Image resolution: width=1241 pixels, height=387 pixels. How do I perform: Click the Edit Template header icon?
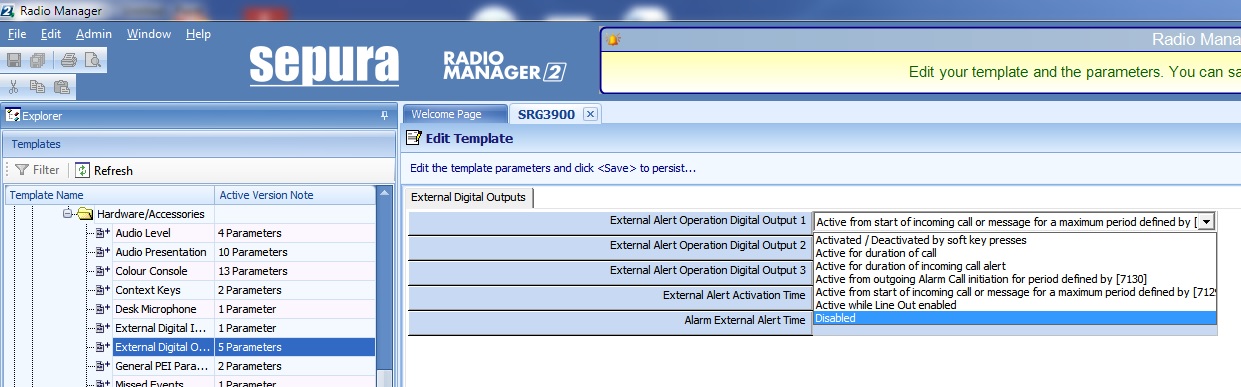click(x=413, y=139)
